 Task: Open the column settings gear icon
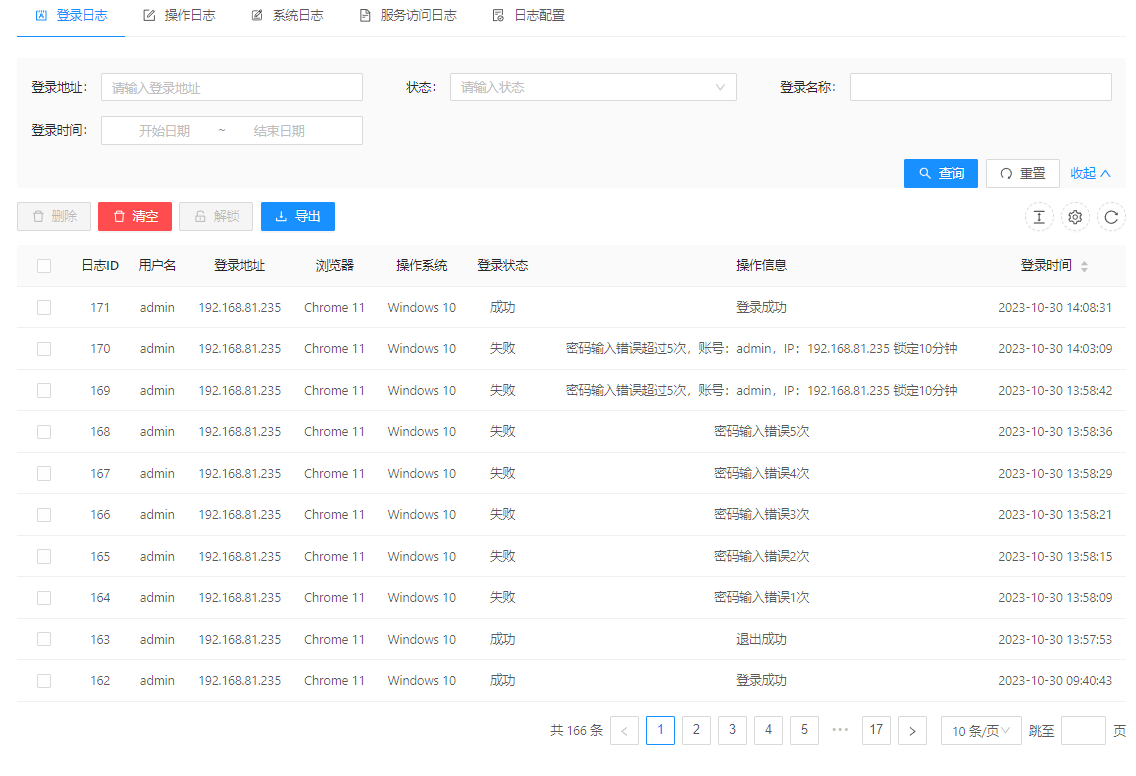pos(1075,217)
